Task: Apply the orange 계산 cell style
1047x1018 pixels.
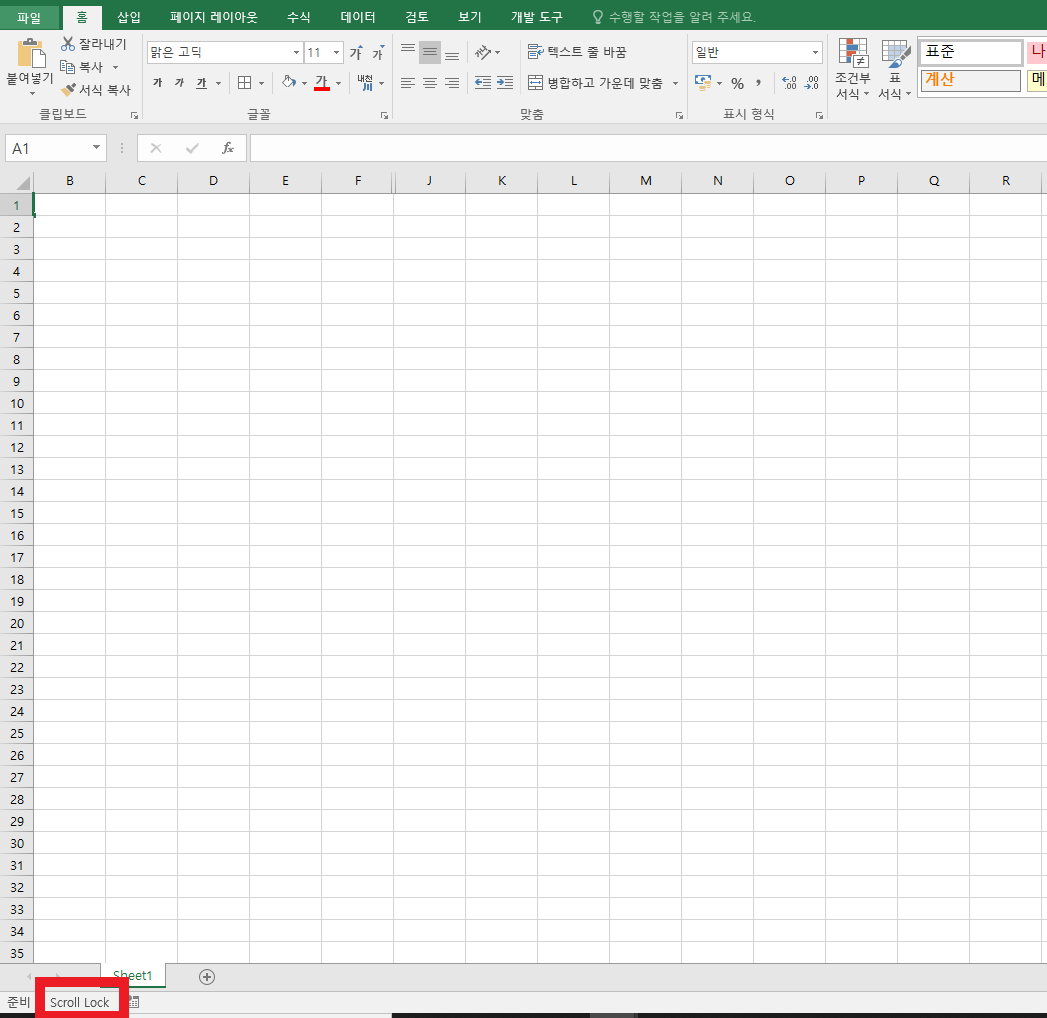Action: tap(971, 80)
